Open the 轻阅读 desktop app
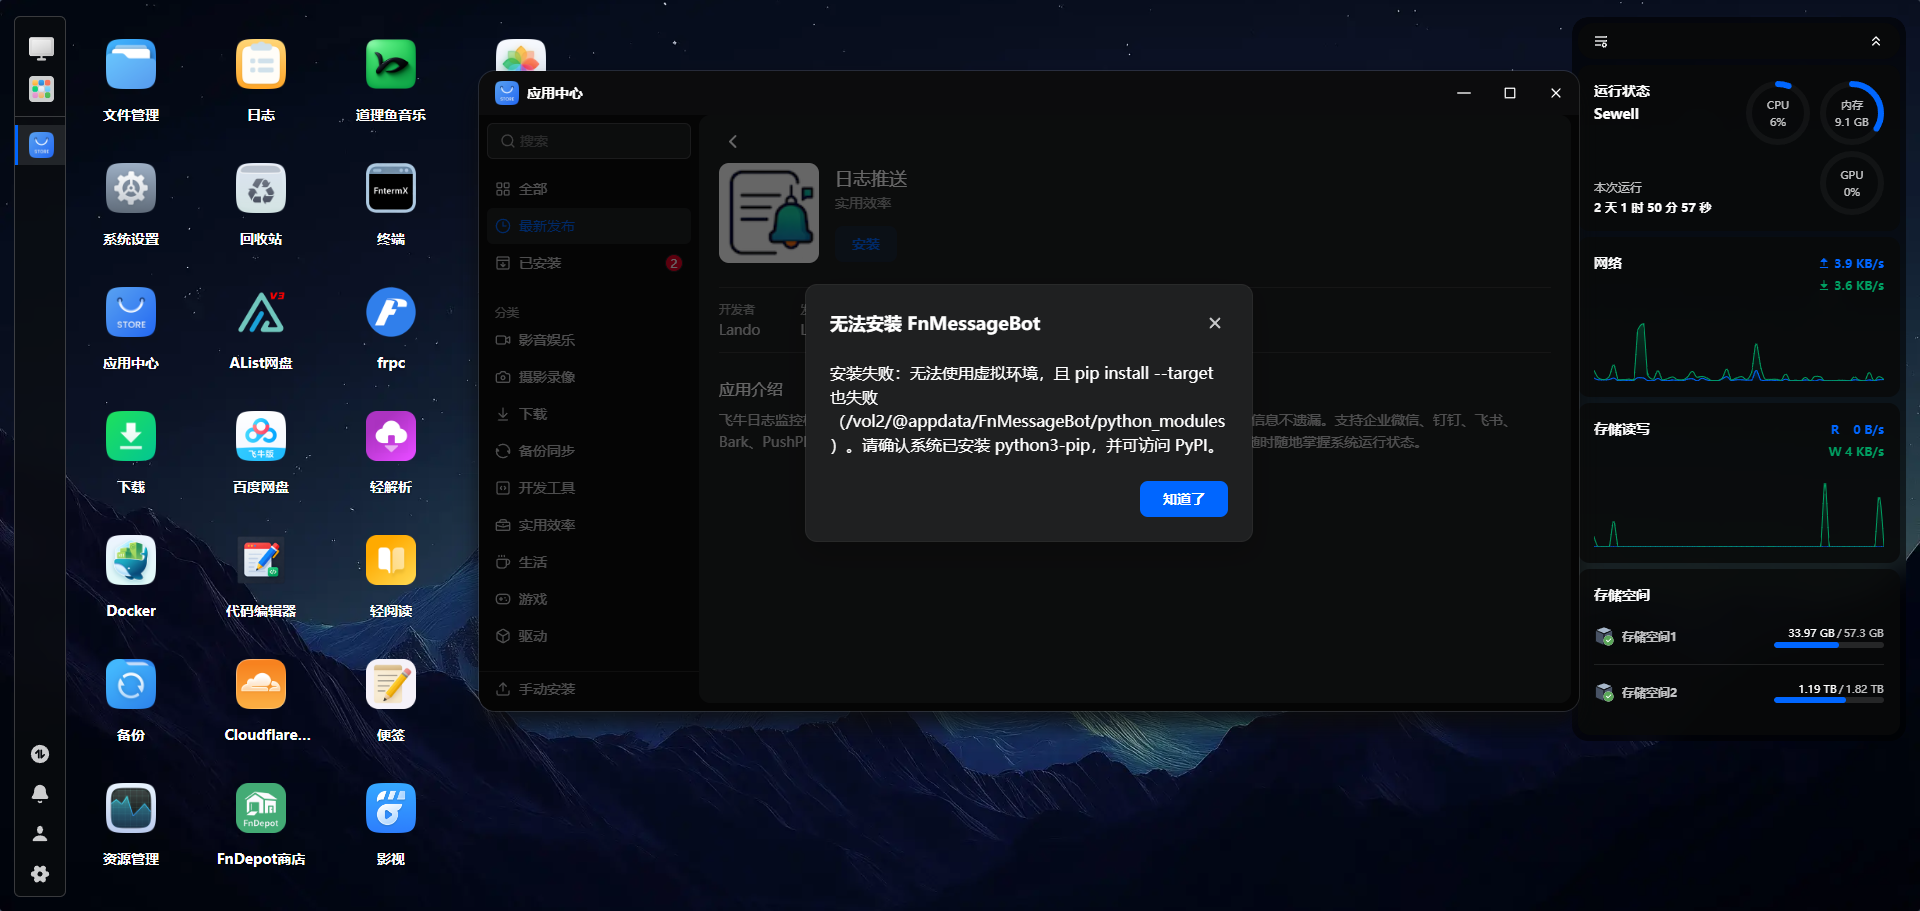Image resolution: width=1920 pixels, height=911 pixels. tap(391, 561)
